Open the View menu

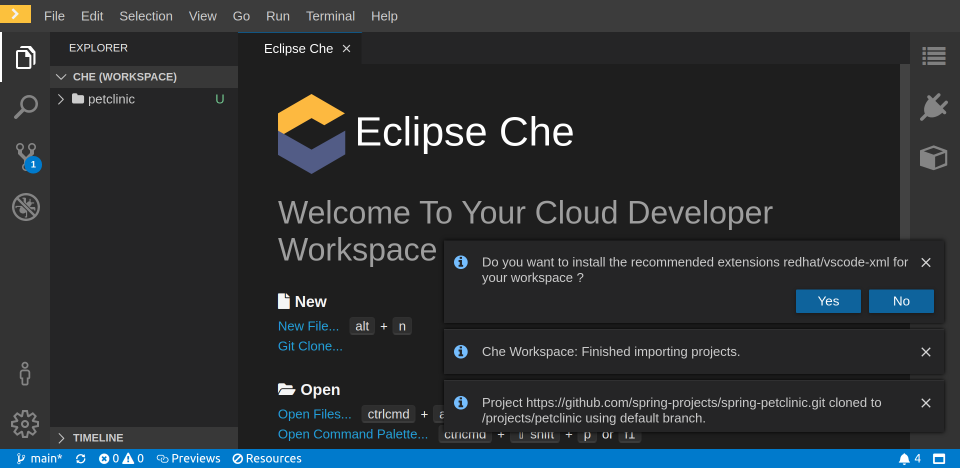click(x=203, y=16)
